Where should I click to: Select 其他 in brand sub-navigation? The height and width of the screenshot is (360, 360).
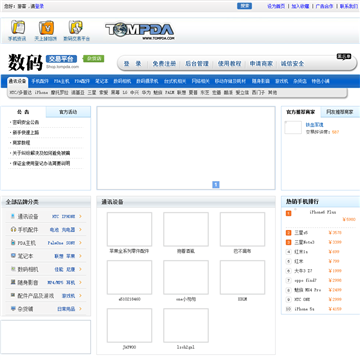[x=273, y=93]
